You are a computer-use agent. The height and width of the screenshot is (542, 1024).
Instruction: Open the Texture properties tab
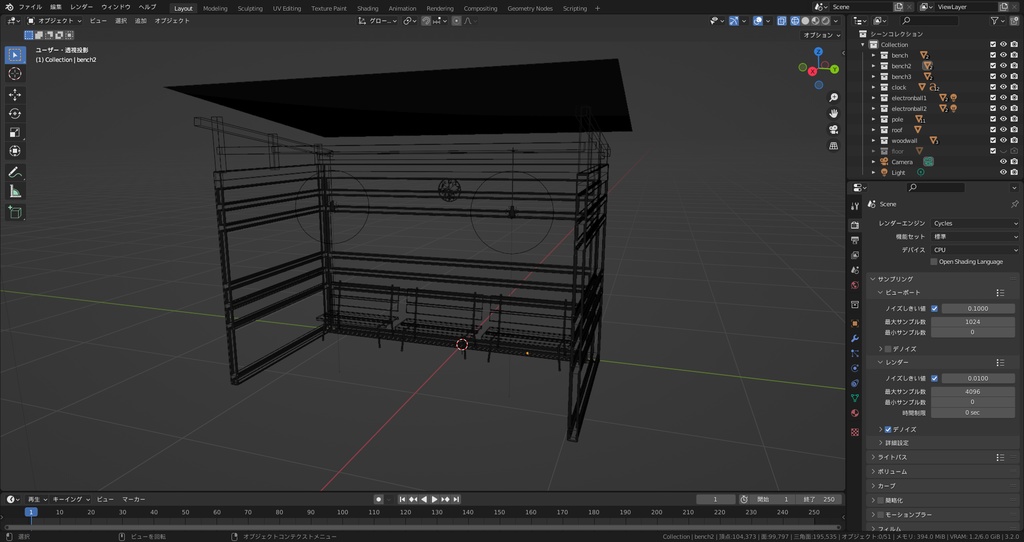(x=855, y=432)
